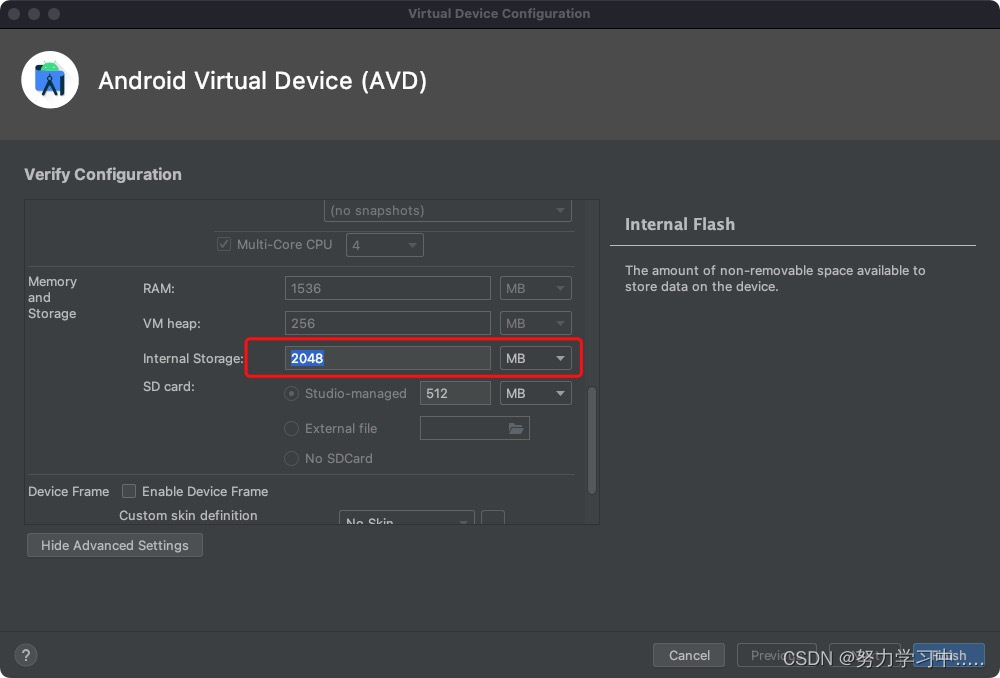This screenshot has height=678, width=1000.
Task: Click the settings panel vertical scrollbar
Action: (592, 440)
